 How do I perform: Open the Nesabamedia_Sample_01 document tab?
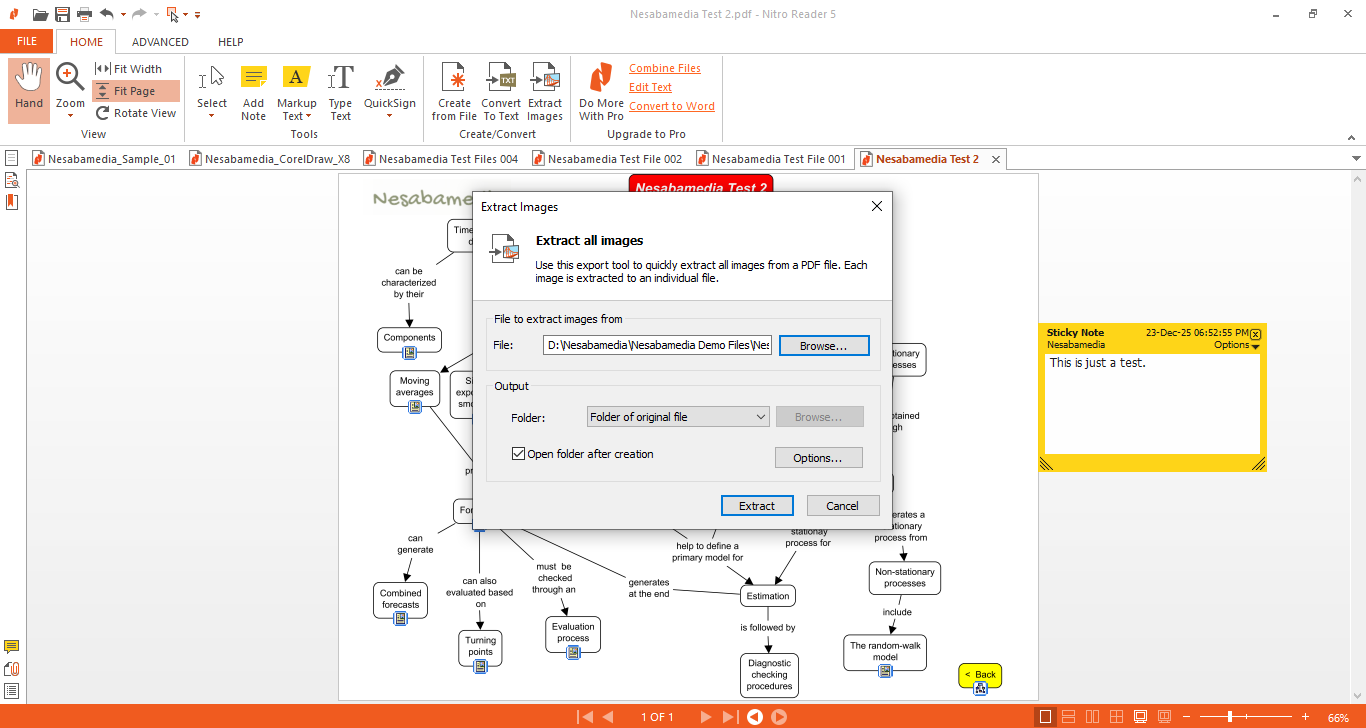tap(105, 159)
